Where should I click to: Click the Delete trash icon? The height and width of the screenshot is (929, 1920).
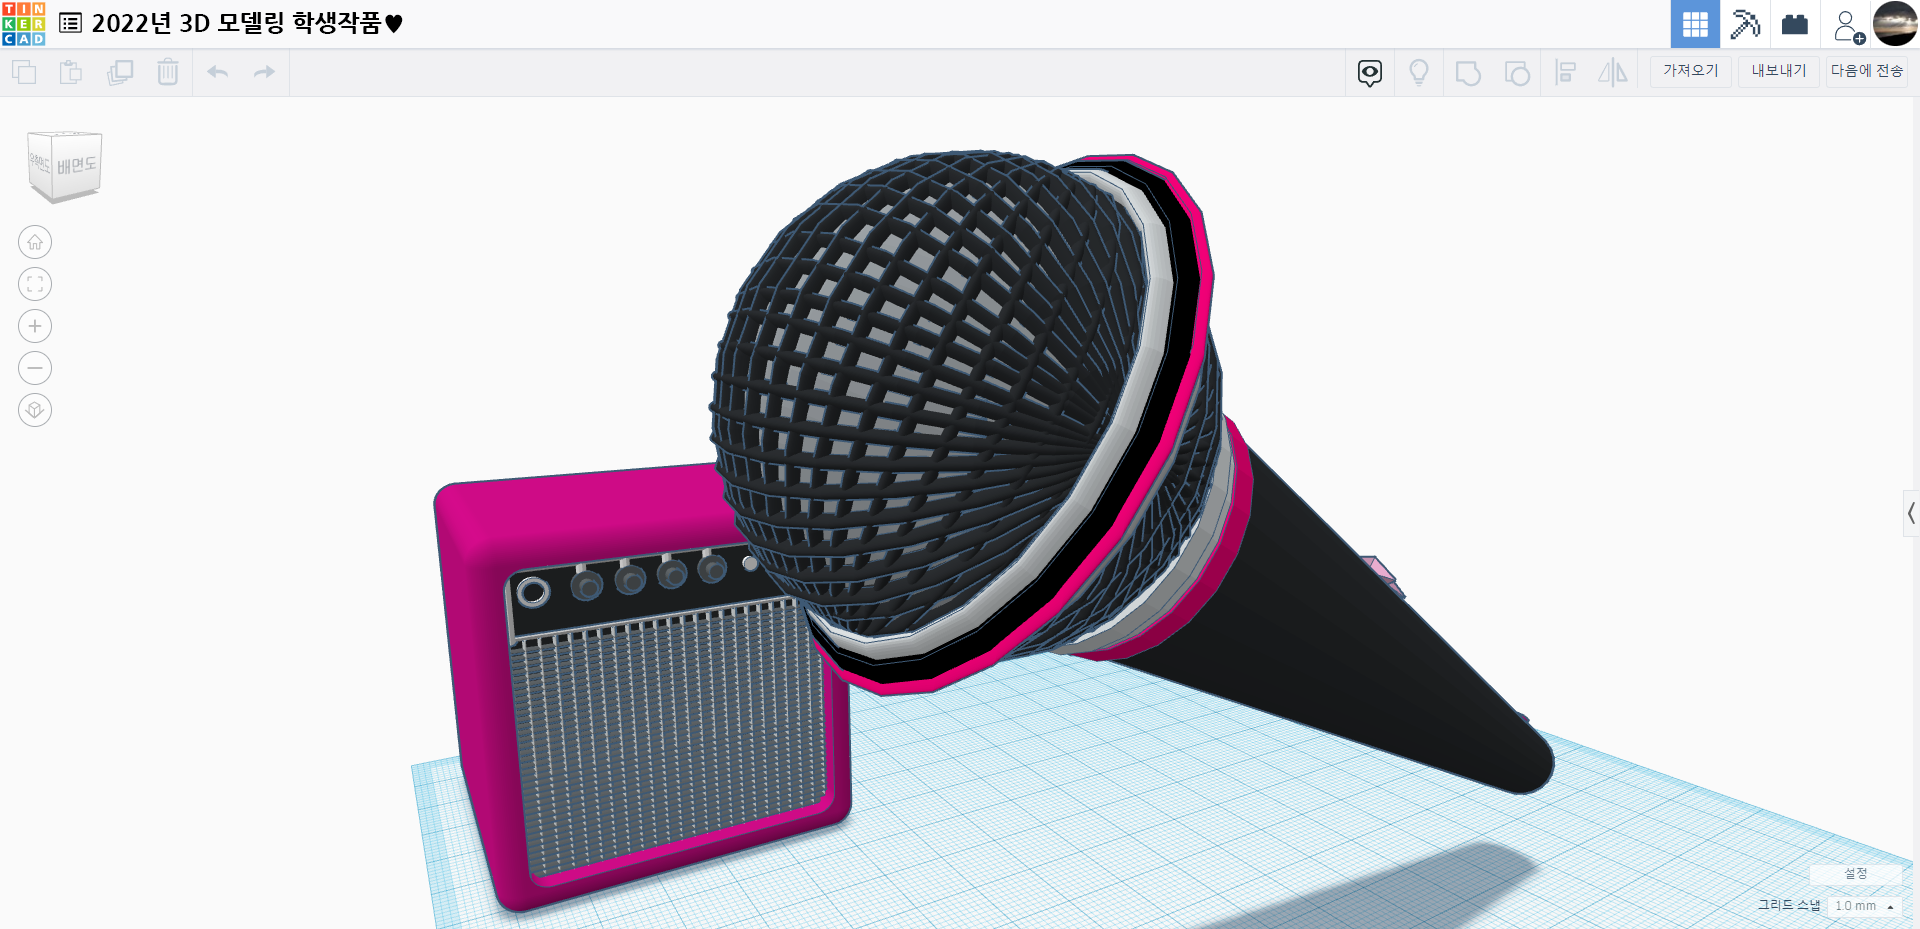168,72
